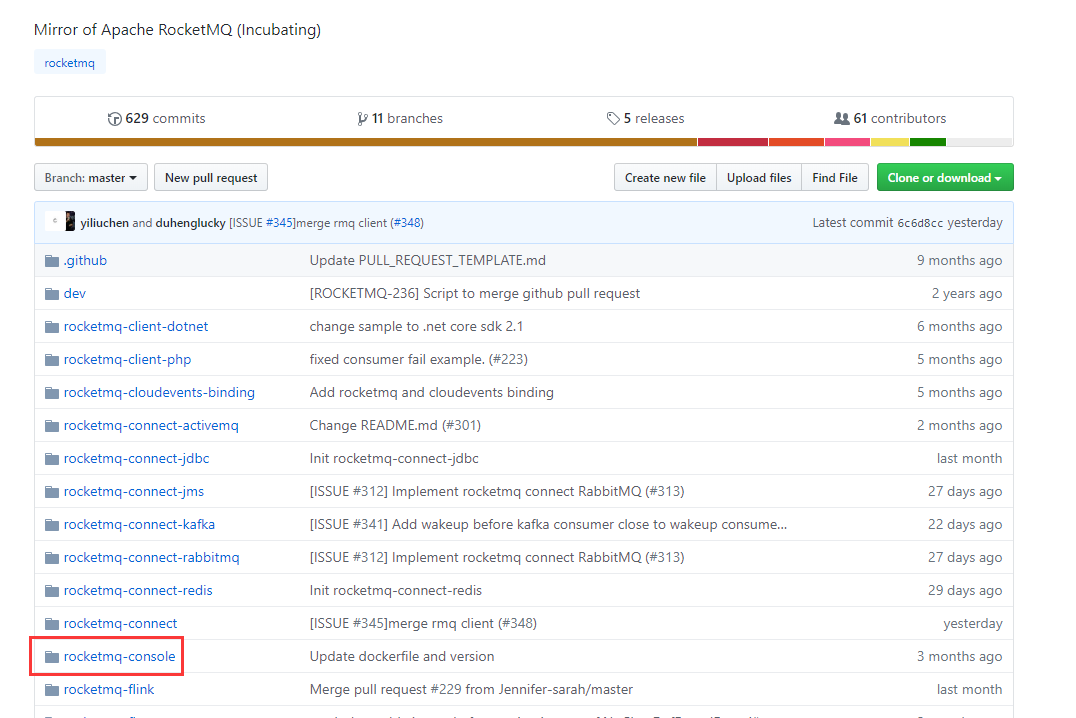This screenshot has width=1076, height=718.
Task: Open pull request #348 link in commit header
Action: 408,222
